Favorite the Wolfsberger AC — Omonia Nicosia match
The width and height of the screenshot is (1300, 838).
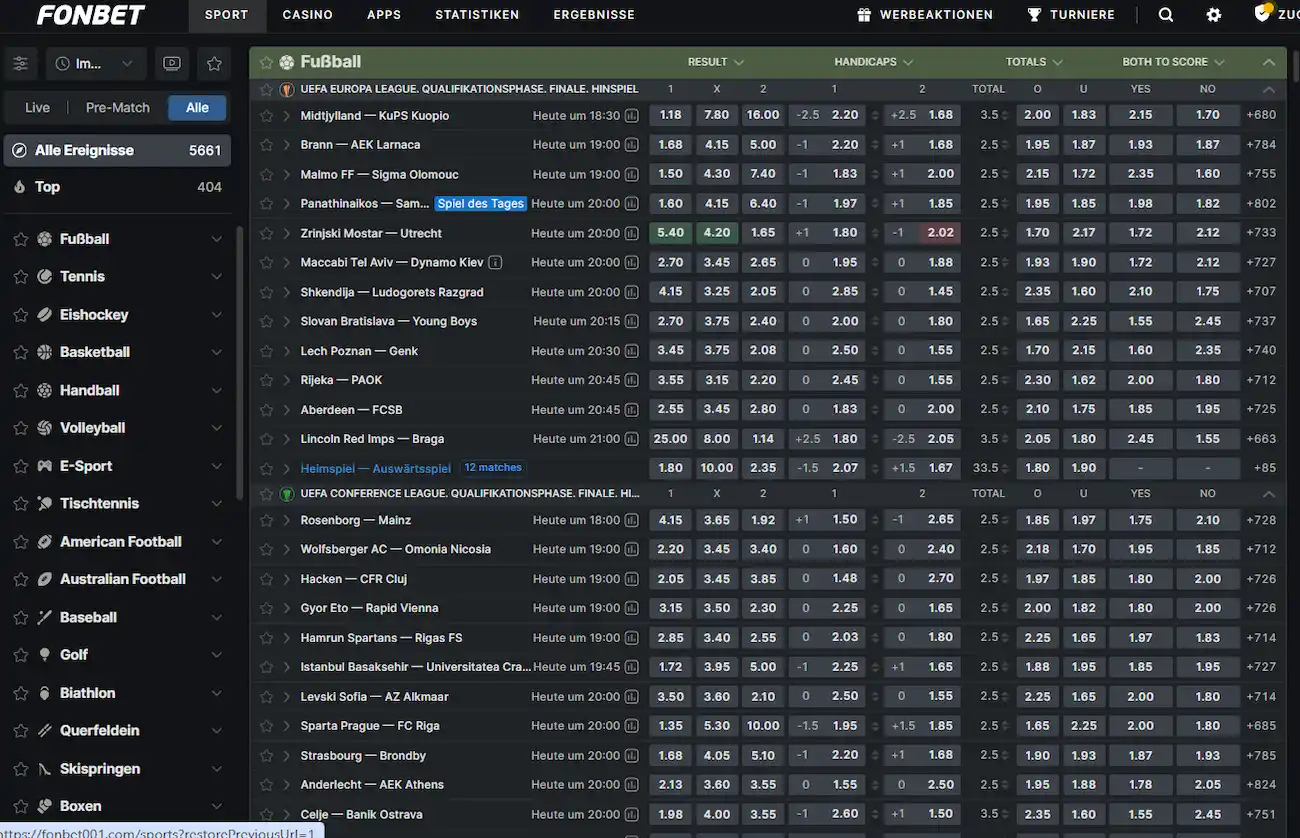266,549
